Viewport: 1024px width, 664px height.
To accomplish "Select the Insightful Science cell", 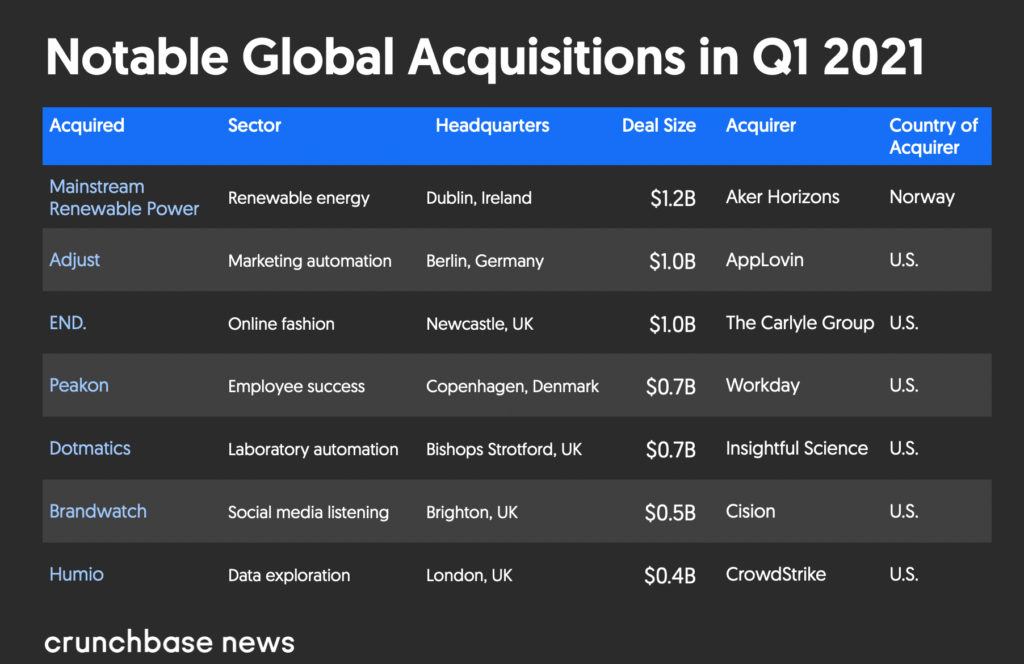I will (x=796, y=448).
